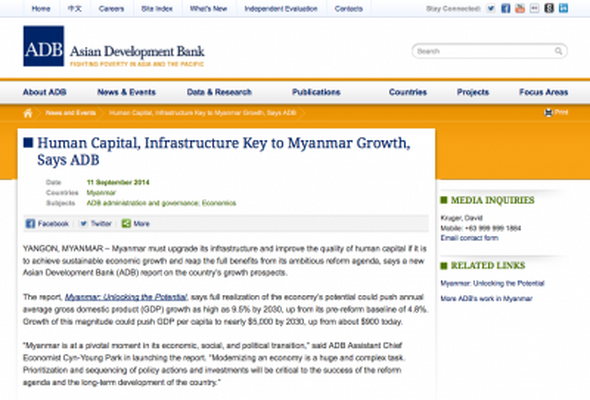590x400 pixels.
Task: Open Publications menu
Action: tap(316, 92)
